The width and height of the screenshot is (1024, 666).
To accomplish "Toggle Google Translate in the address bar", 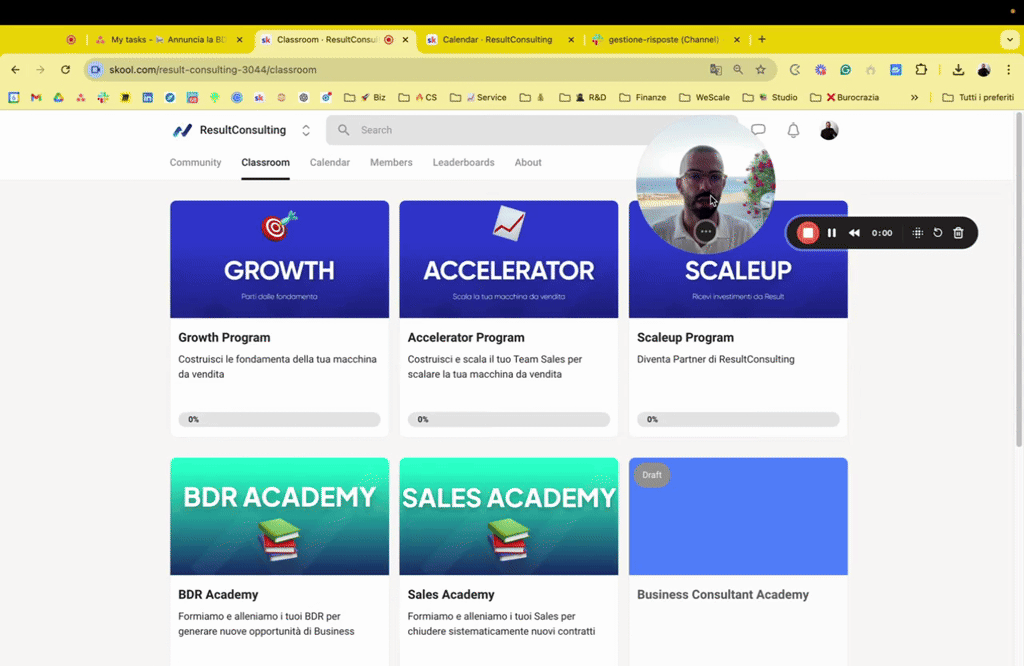I will [x=715, y=71].
